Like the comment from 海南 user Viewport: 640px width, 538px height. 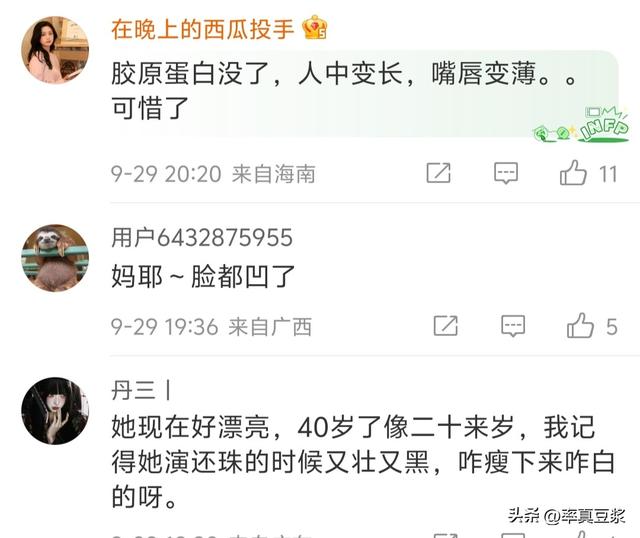pos(573,173)
